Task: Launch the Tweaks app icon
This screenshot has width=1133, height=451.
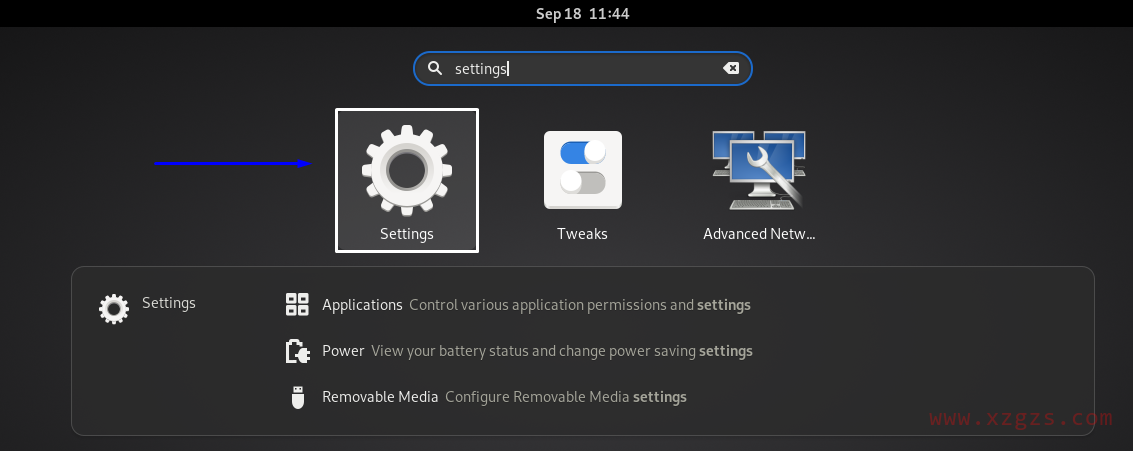Action: click(582, 170)
